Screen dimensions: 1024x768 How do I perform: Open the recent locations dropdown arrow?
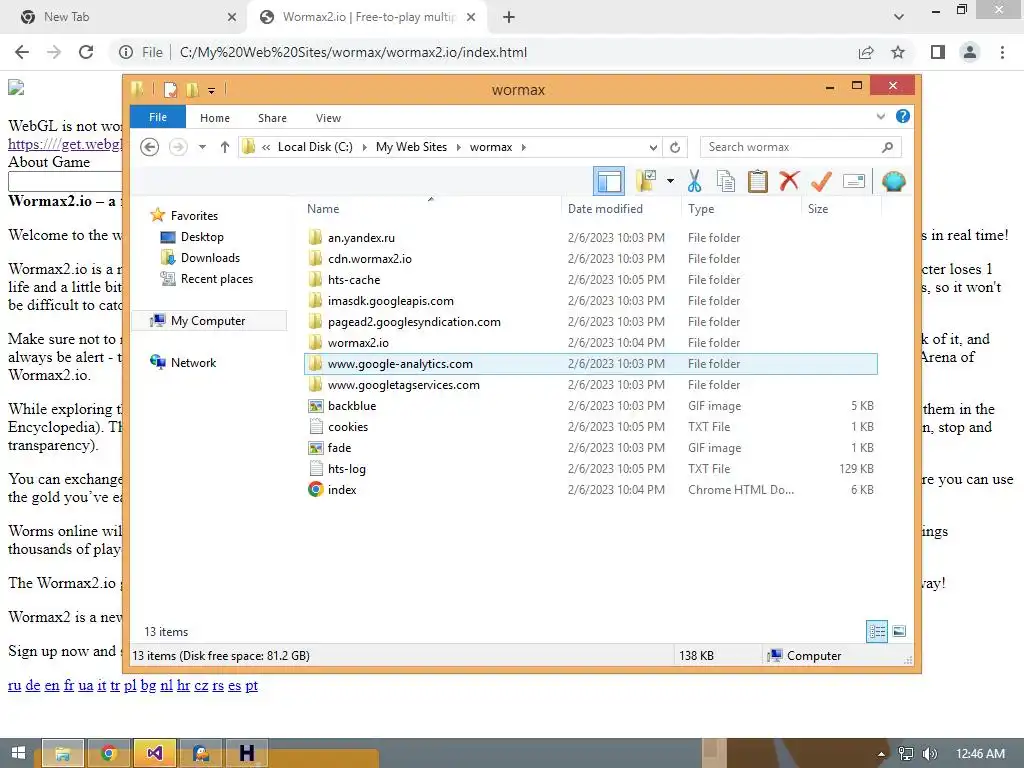(202, 147)
